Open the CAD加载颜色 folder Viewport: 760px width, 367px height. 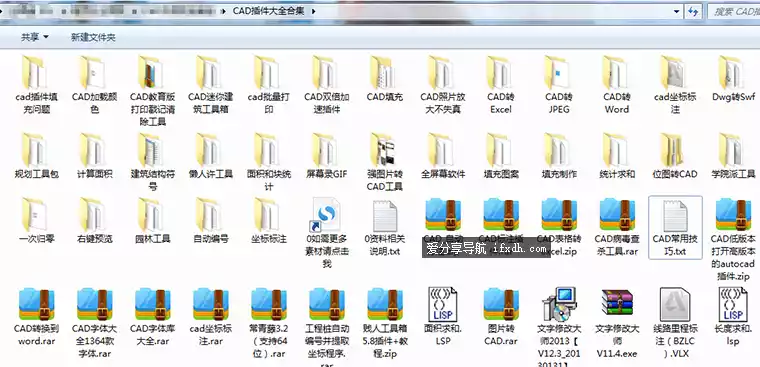pyautogui.click(x=95, y=85)
